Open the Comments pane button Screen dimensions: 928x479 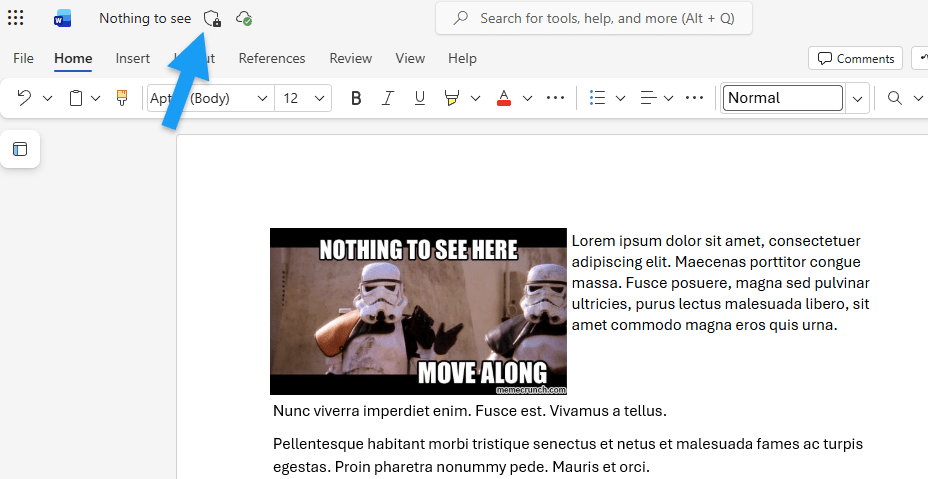pos(855,58)
